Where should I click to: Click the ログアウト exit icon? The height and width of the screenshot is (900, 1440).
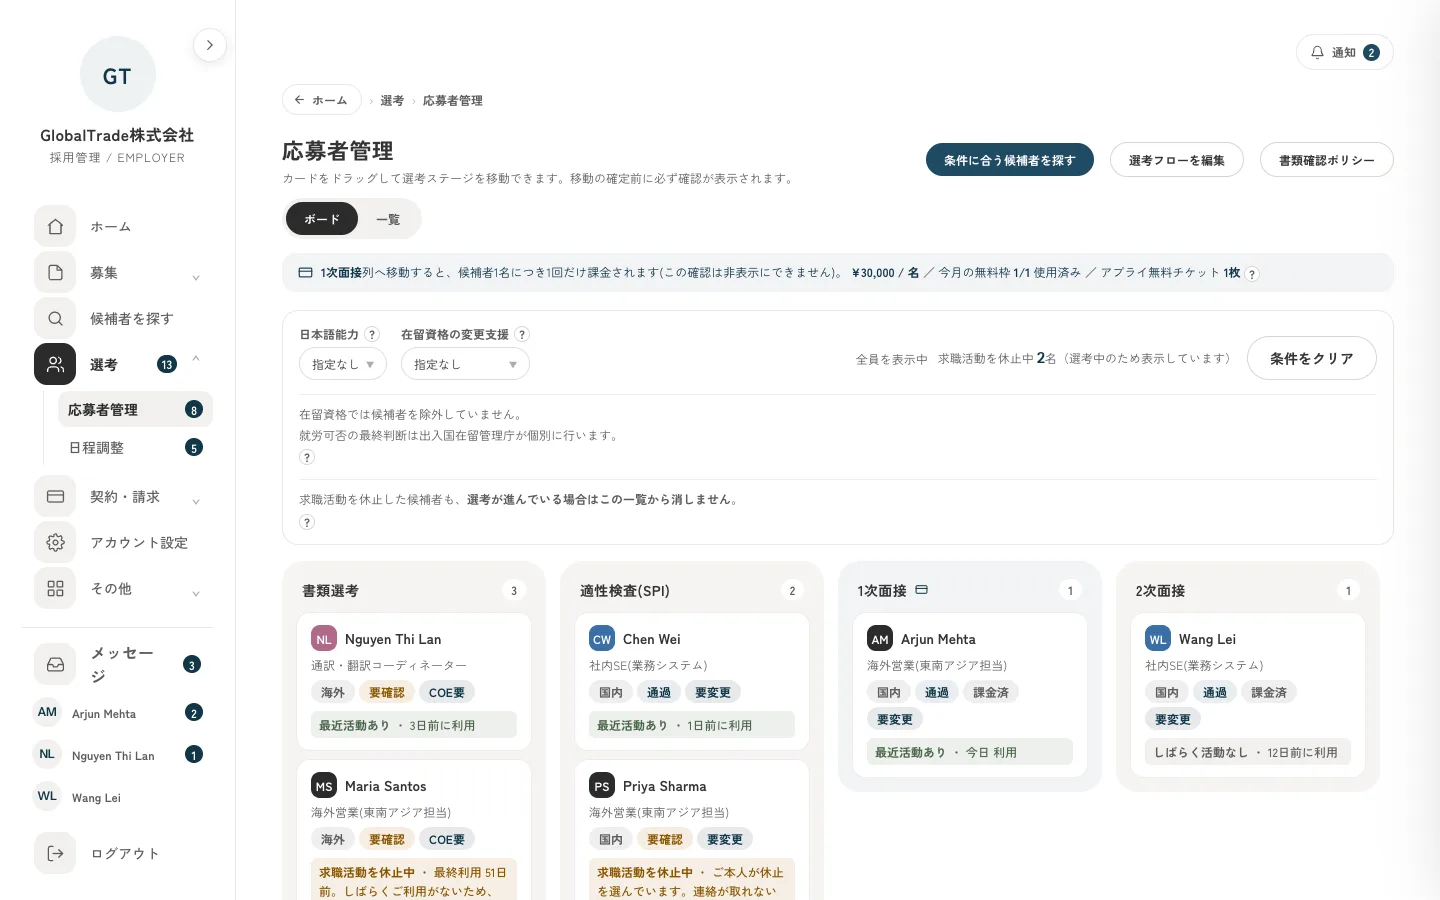click(55, 853)
